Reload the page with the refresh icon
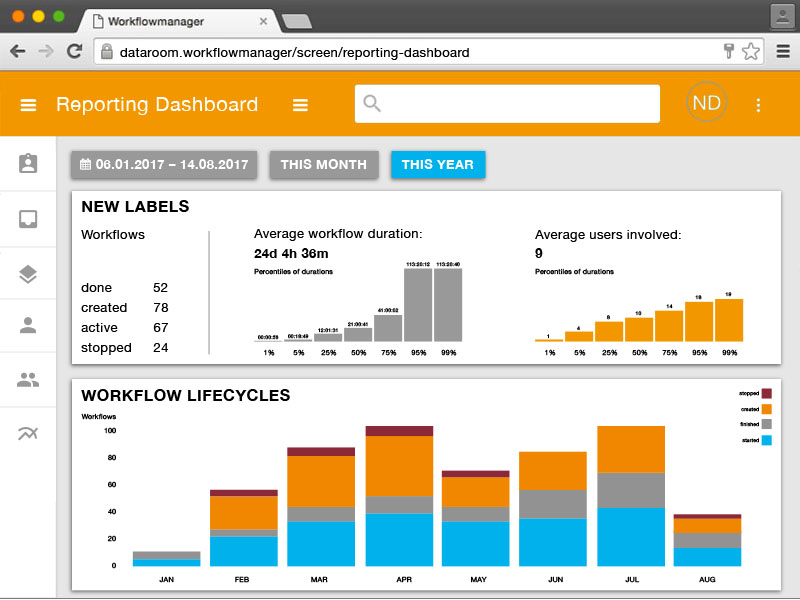This screenshot has height=600, width=800. [74, 51]
